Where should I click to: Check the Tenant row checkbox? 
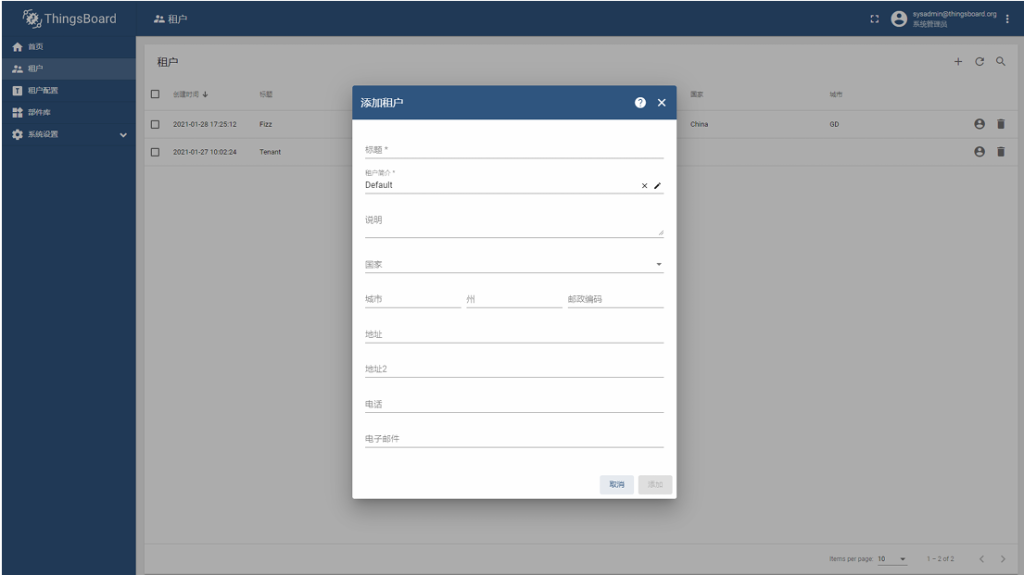(155, 152)
